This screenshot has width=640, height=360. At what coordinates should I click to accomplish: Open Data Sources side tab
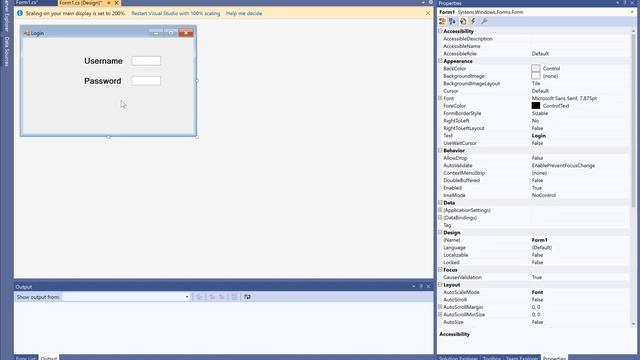[x=6, y=51]
